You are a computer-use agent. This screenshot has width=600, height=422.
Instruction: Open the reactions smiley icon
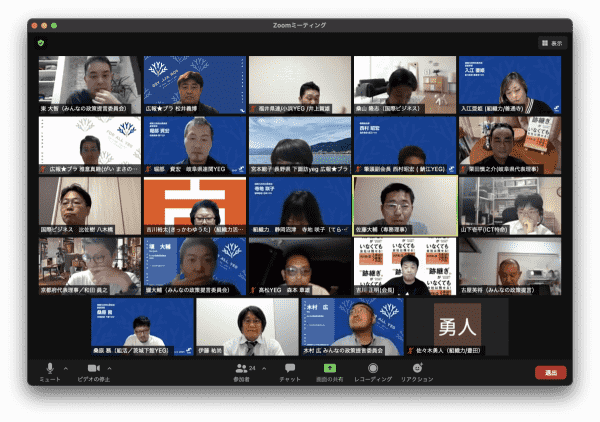coord(417,368)
